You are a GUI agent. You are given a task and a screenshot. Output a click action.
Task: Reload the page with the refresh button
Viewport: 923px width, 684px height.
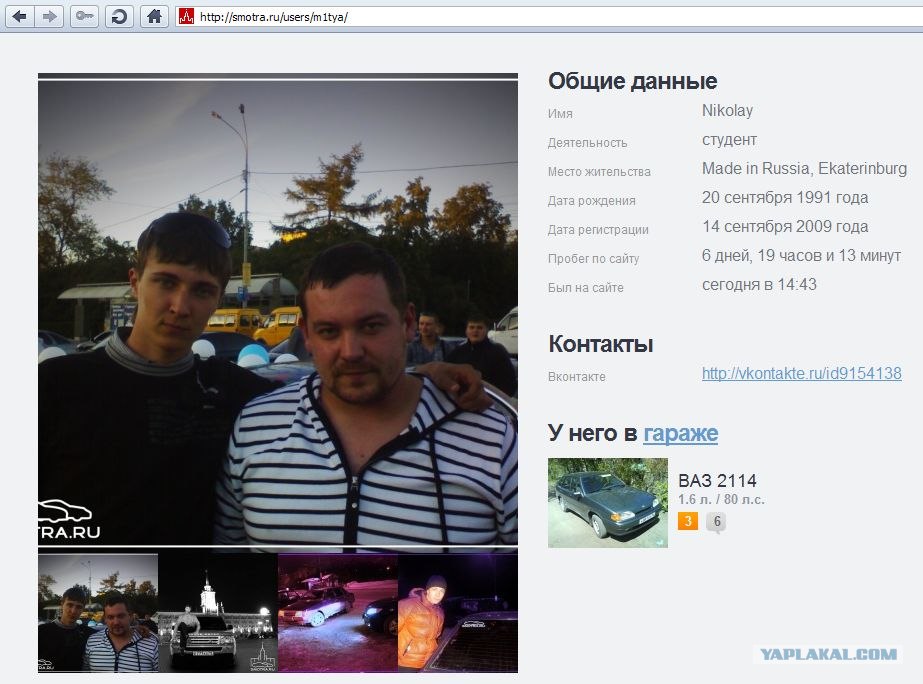tap(119, 16)
